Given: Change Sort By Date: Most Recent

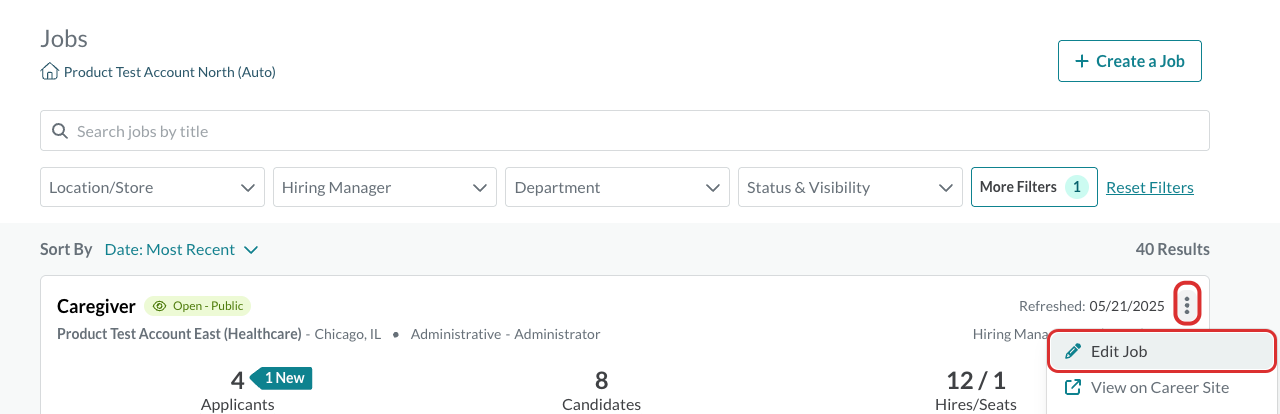Looking at the screenshot, I should click(x=181, y=249).
